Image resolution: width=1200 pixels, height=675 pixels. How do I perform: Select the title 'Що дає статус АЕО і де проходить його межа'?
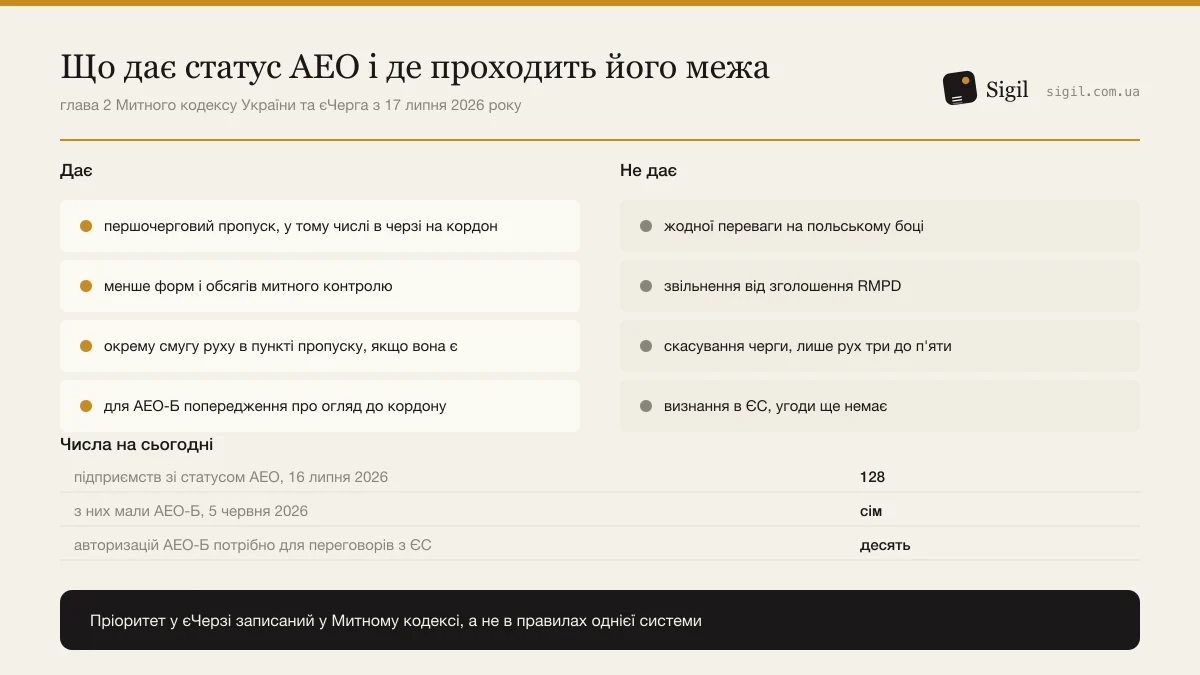[x=415, y=67]
